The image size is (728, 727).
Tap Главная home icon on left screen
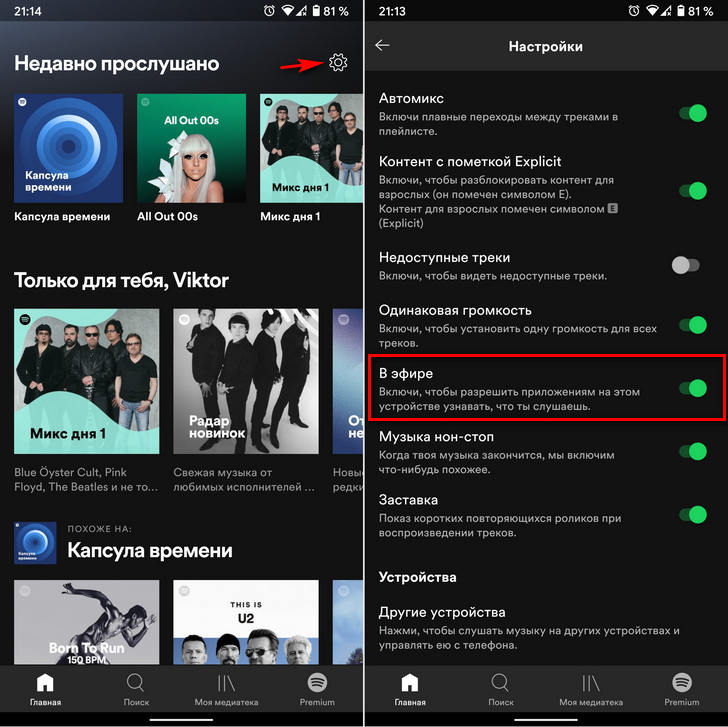click(x=45, y=690)
